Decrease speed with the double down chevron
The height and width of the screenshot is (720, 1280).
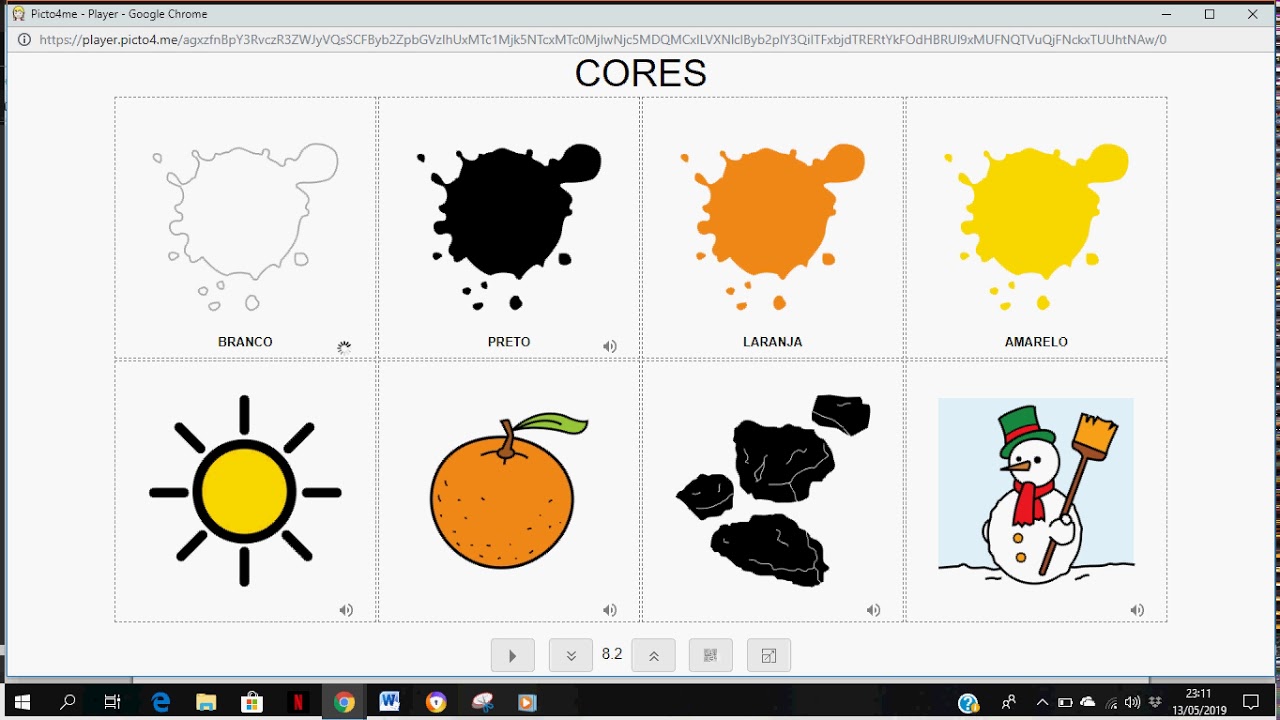pyautogui.click(x=571, y=656)
